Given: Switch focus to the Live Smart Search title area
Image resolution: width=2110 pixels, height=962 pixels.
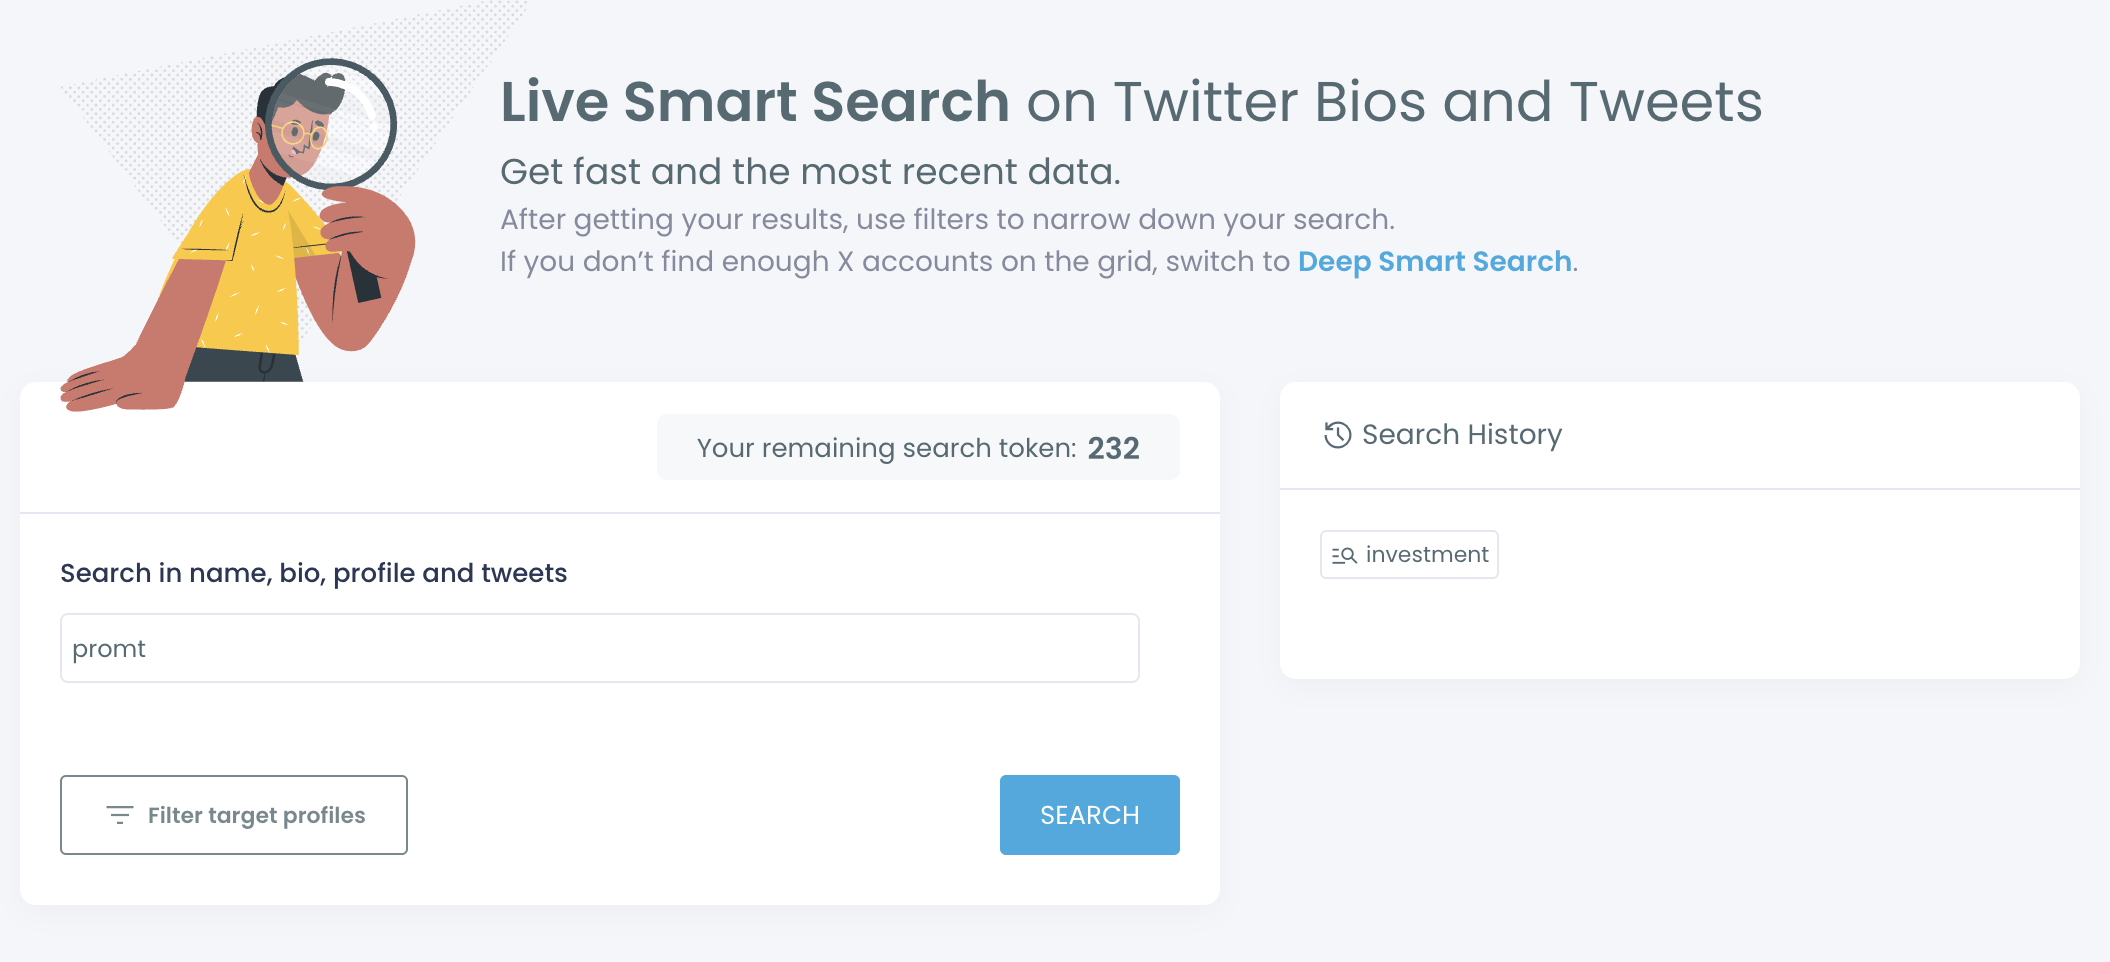Looking at the screenshot, I should coord(1130,100).
